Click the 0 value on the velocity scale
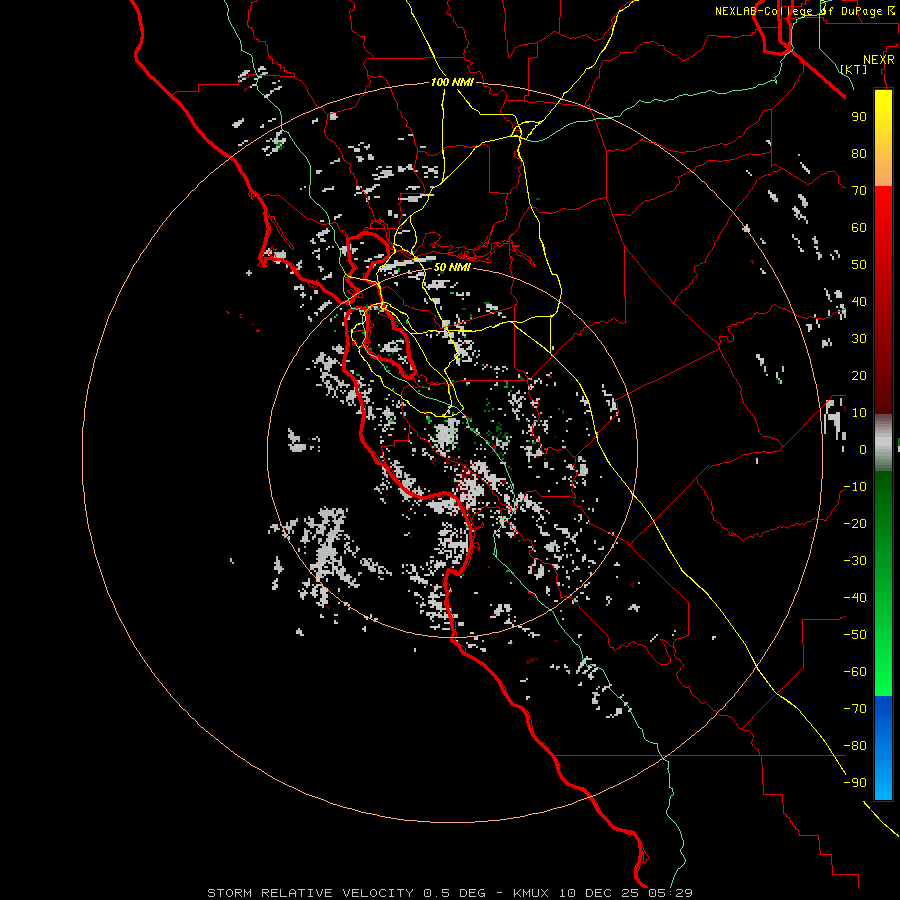 [863, 449]
